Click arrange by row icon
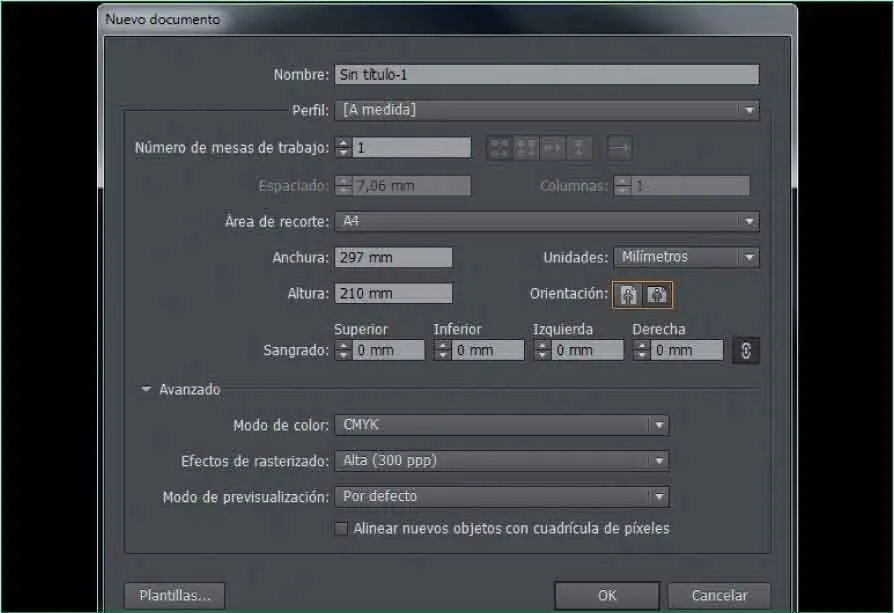 [x=553, y=148]
